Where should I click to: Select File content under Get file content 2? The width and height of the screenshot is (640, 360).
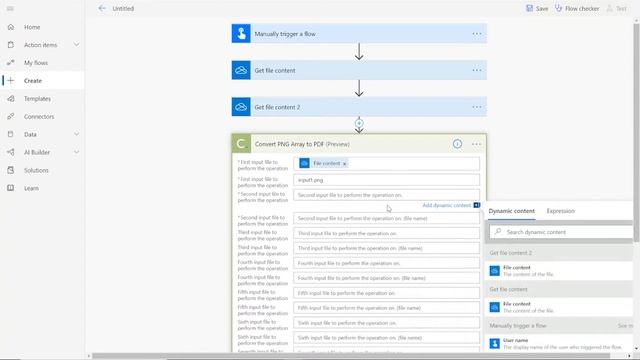[x=559, y=271]
